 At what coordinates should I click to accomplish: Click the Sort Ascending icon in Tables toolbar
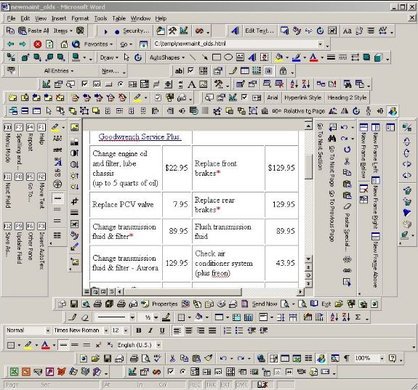pyautogui.click(x=334, y=317)
